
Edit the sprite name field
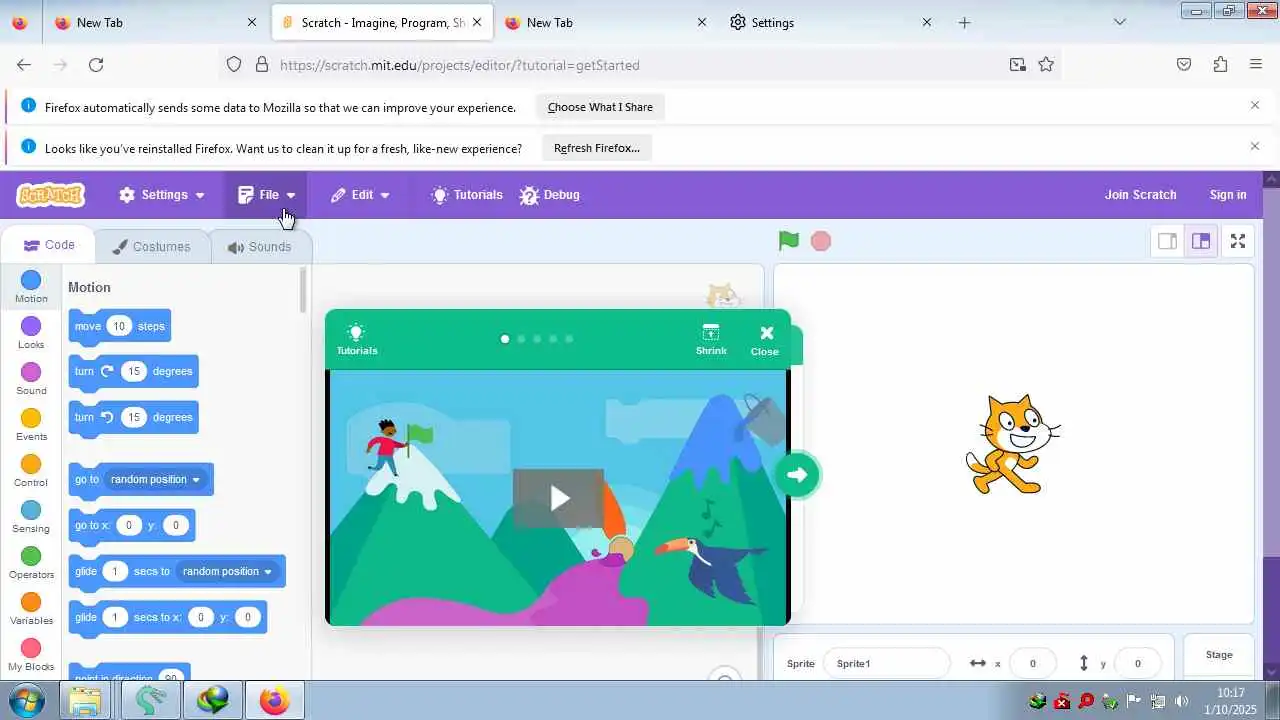[886, 663]
